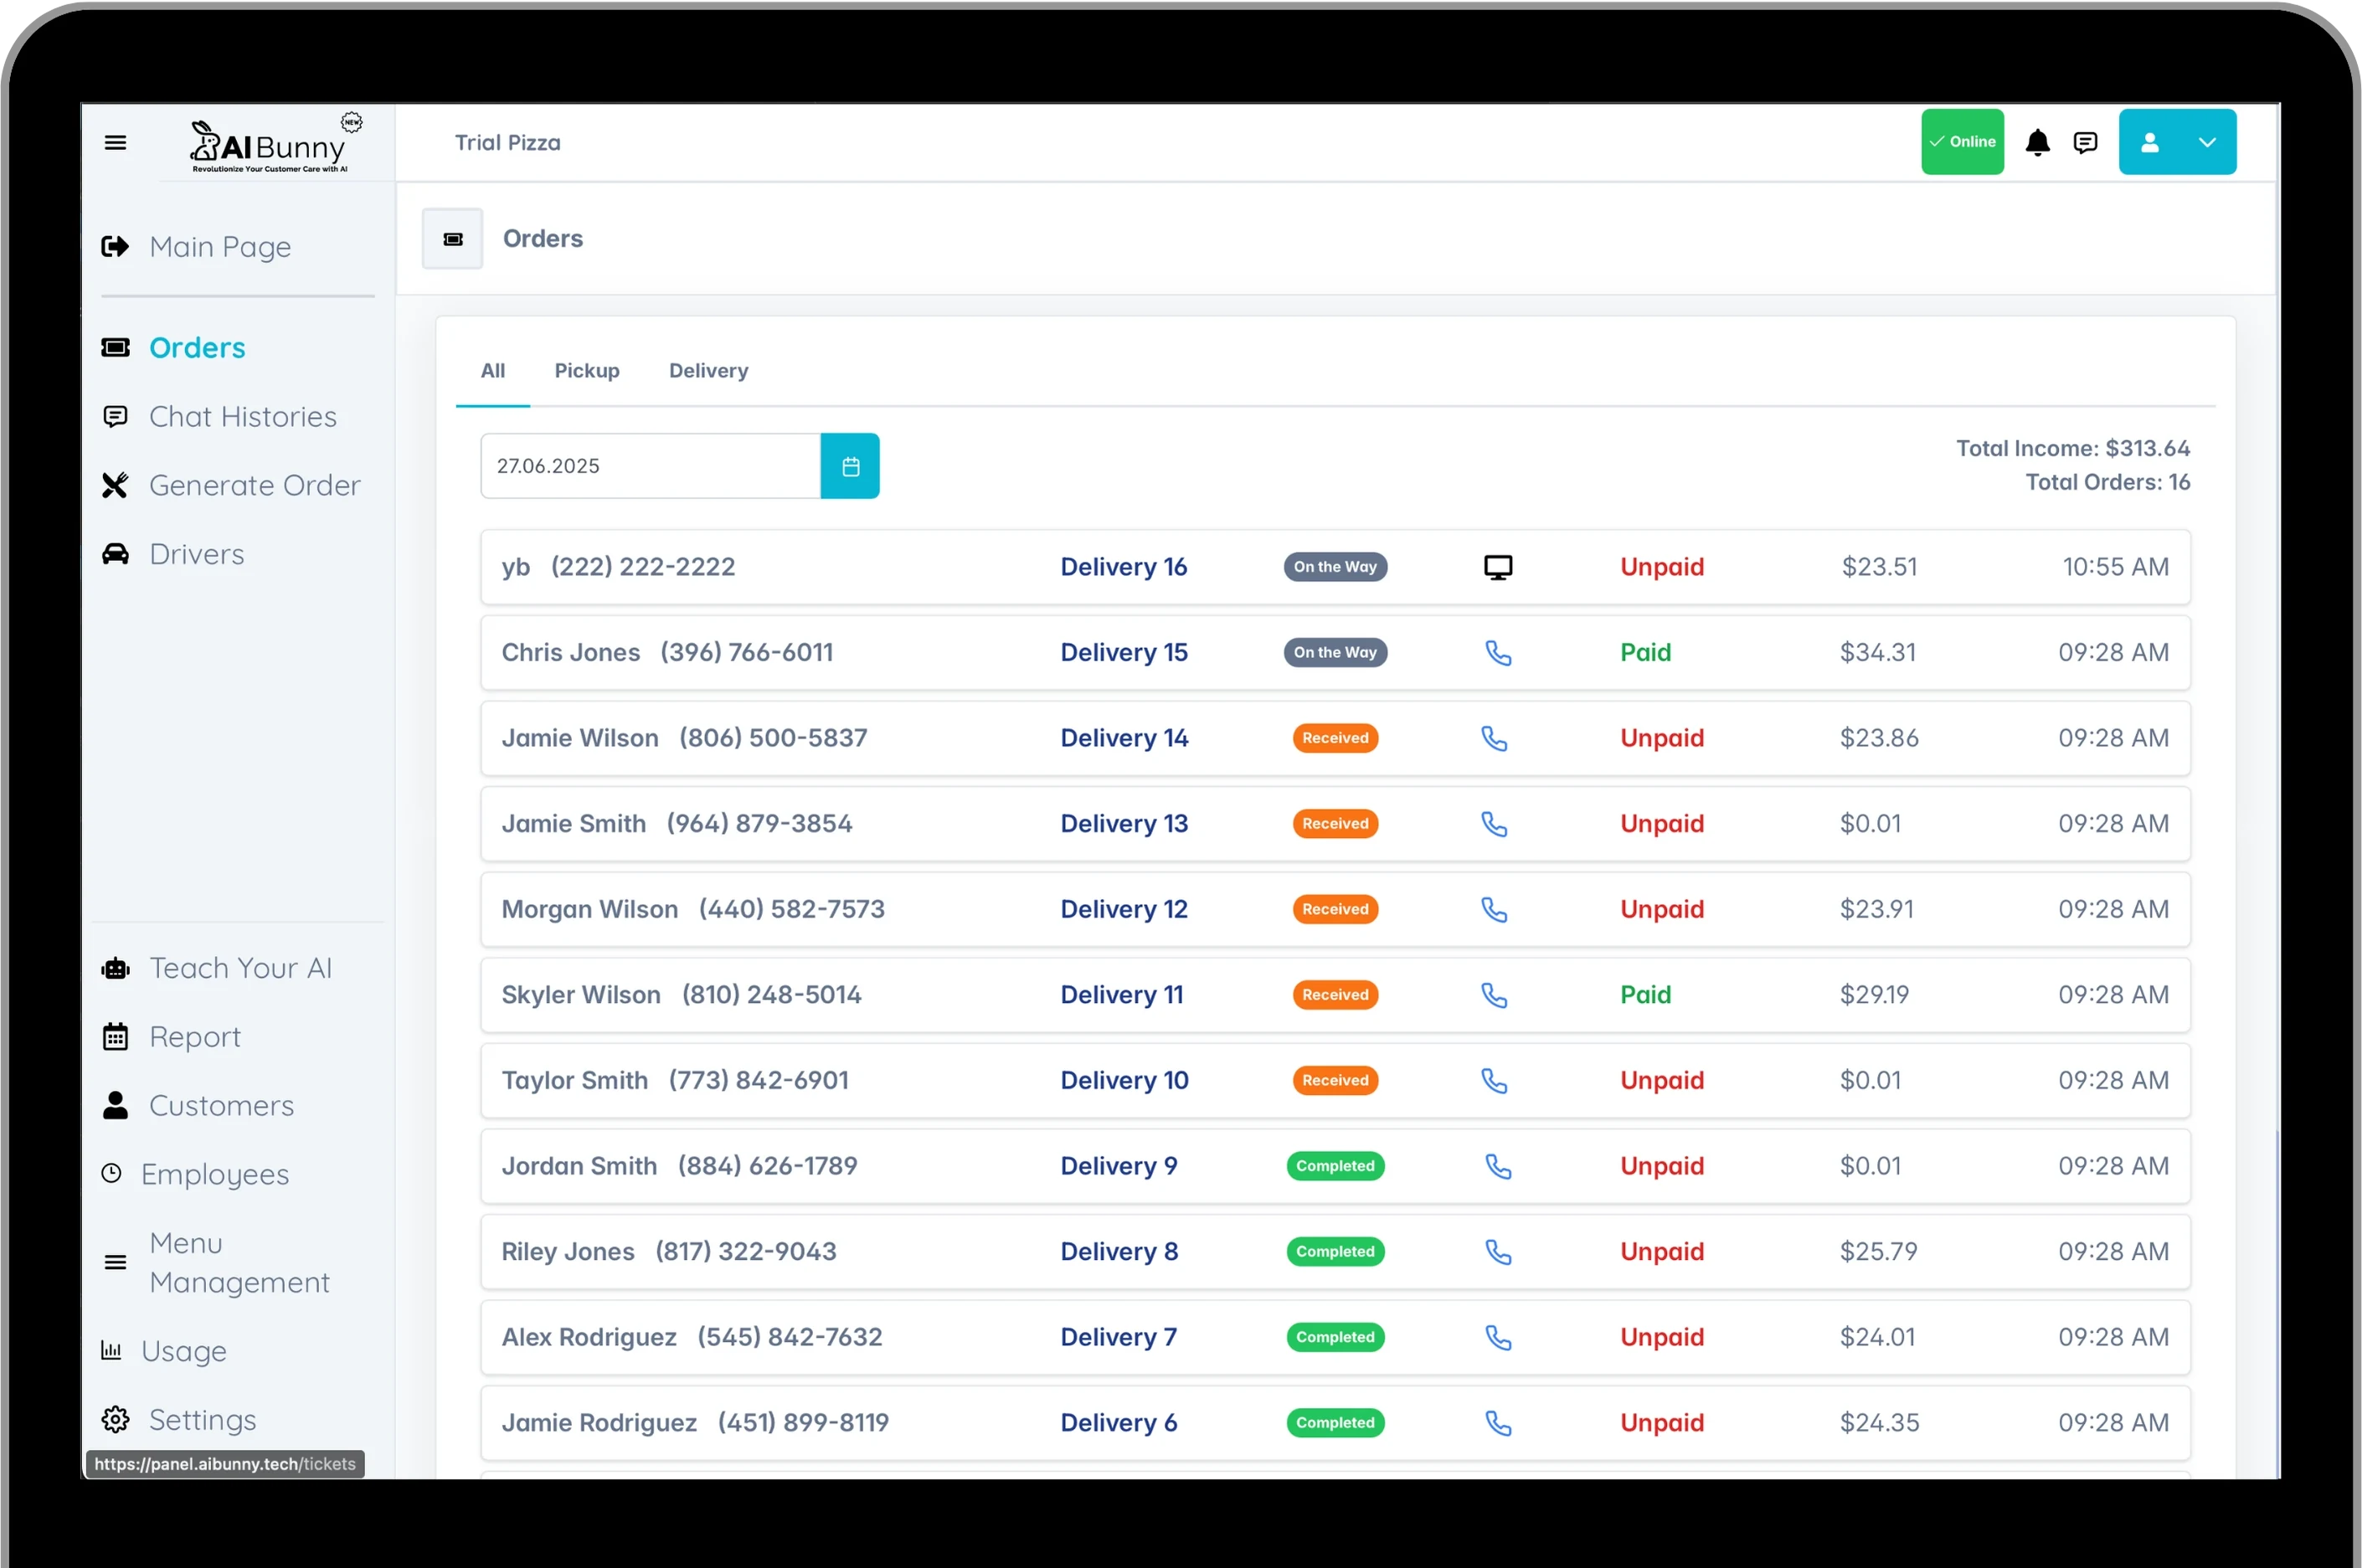
Task: Click the Usage bar chart icon
Action: (x=111, y=1351)
